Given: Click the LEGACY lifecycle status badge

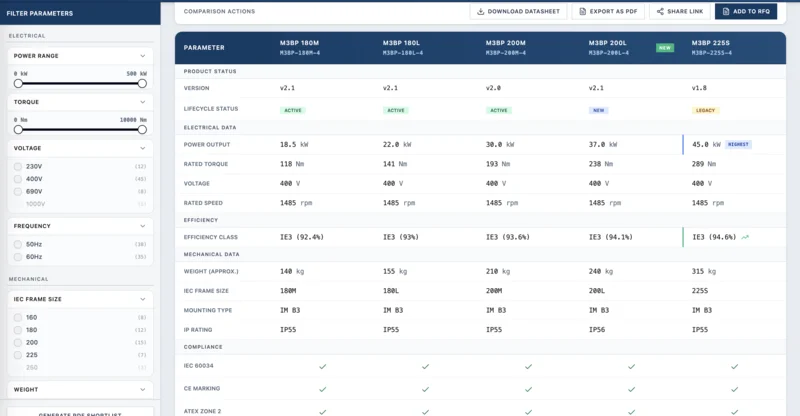Looking at the screenshot, I should (706, 110).
